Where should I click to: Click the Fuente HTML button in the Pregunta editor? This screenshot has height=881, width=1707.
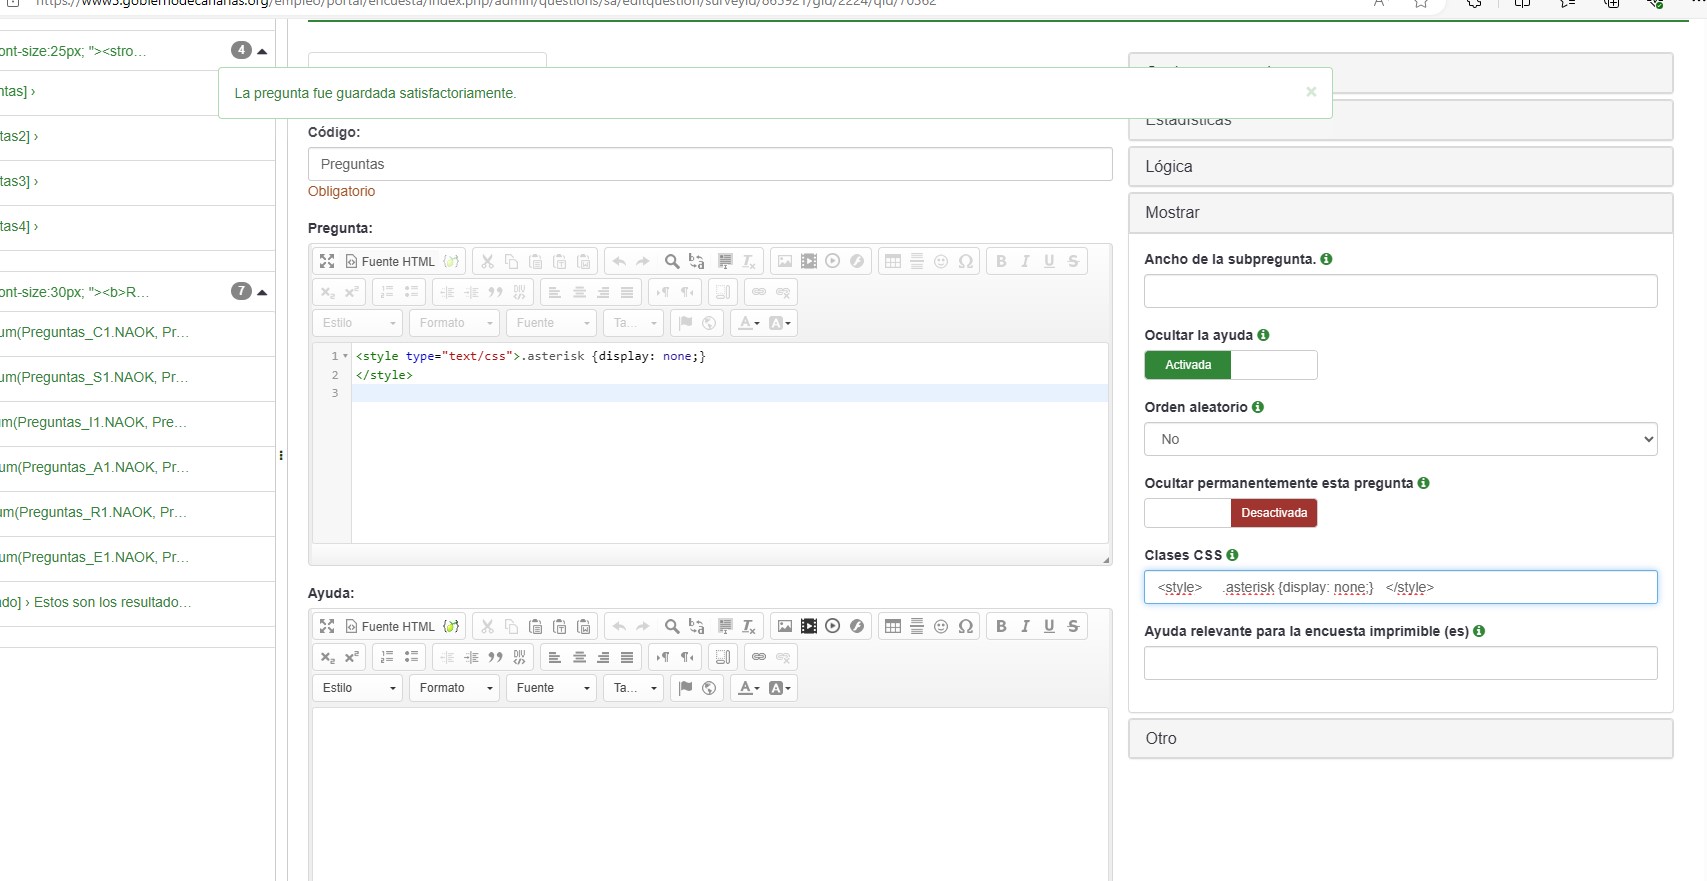(x=390, y=261)
